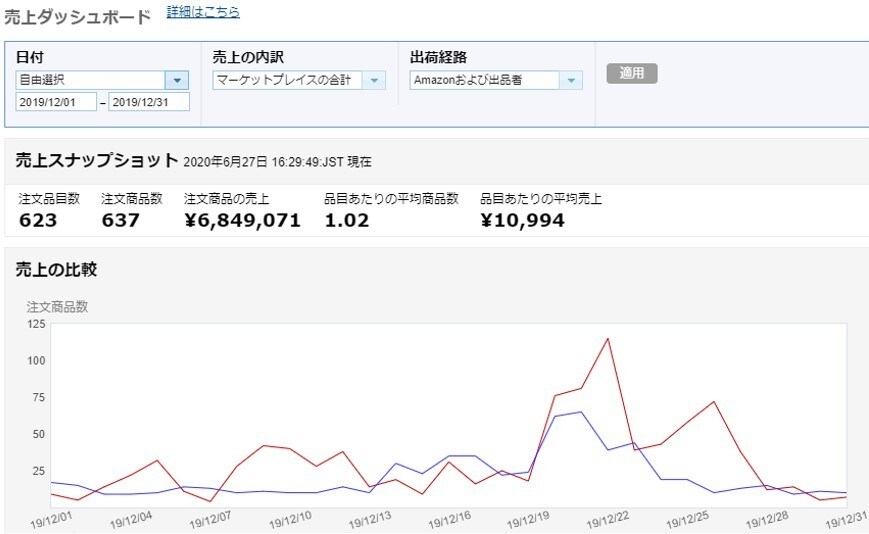The width and height of the screenshot is (869, 534).
Task: Click the 品目あたりの平均売上 label
Action: pos(541,199)
